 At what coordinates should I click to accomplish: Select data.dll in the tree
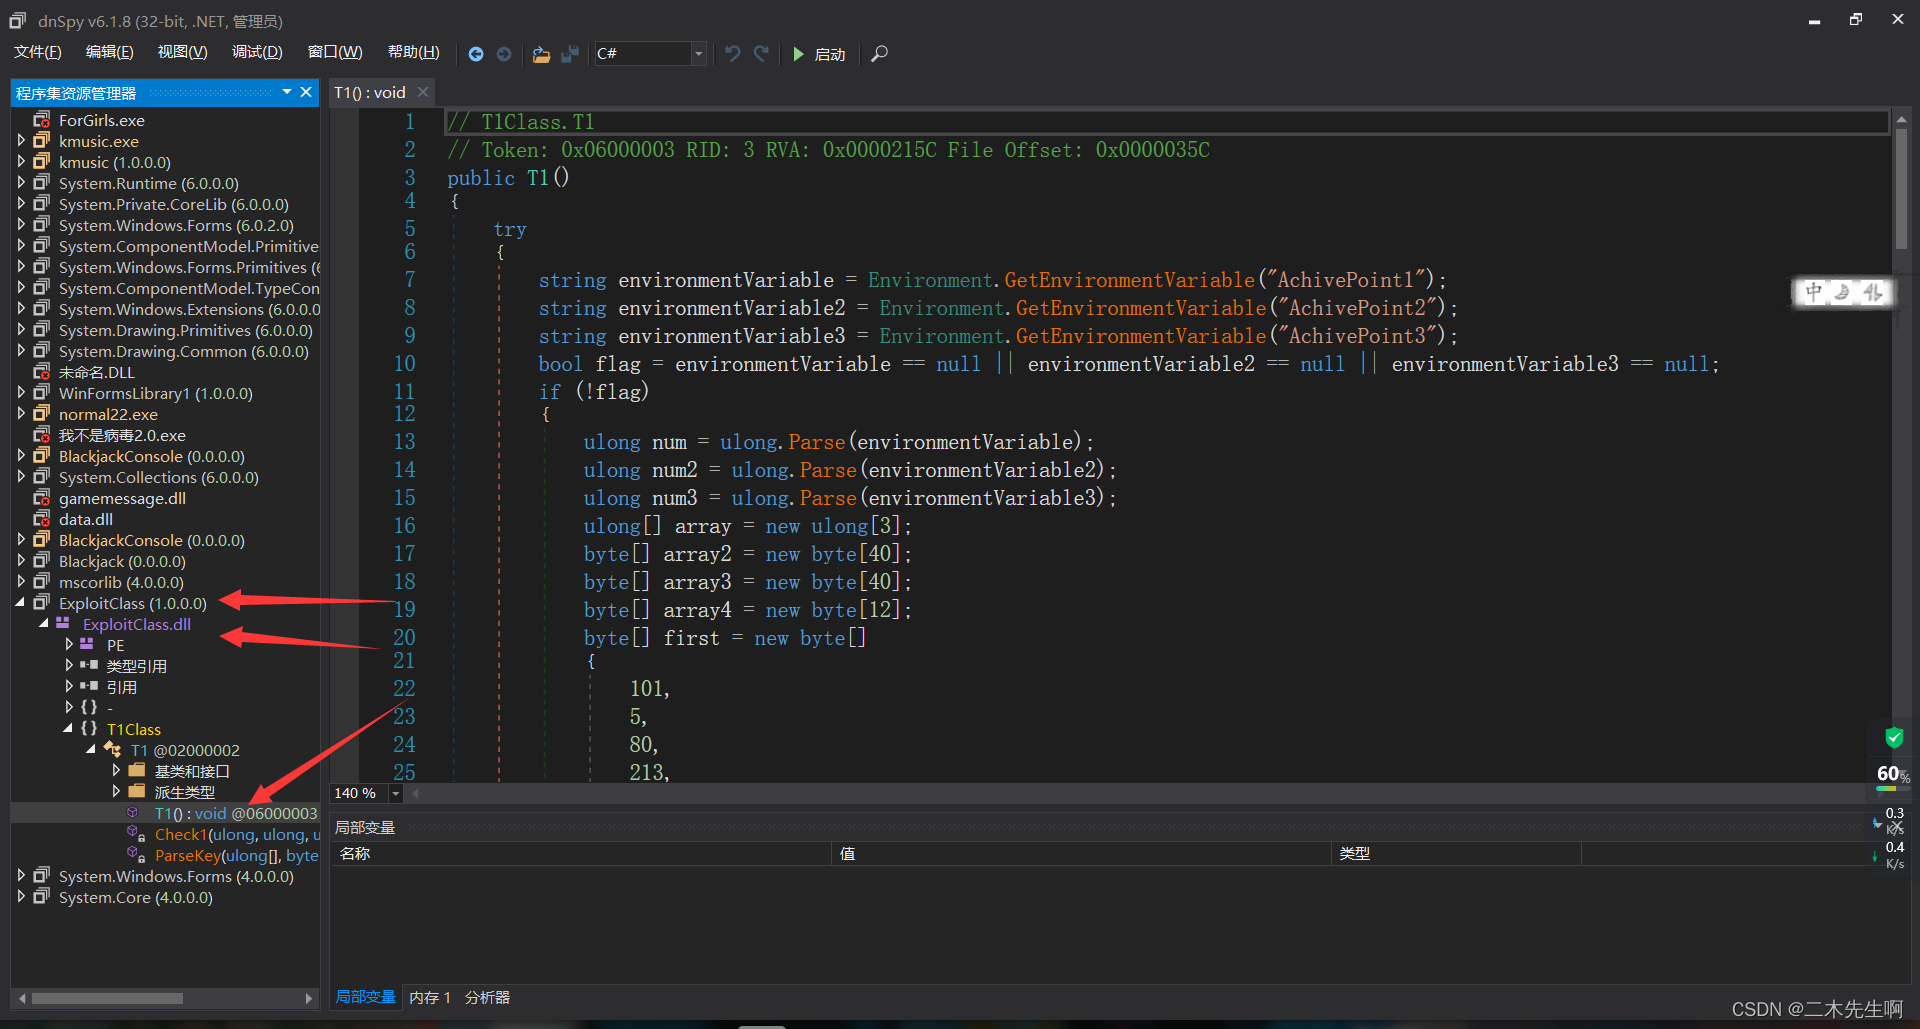click(x=86, y=519)
